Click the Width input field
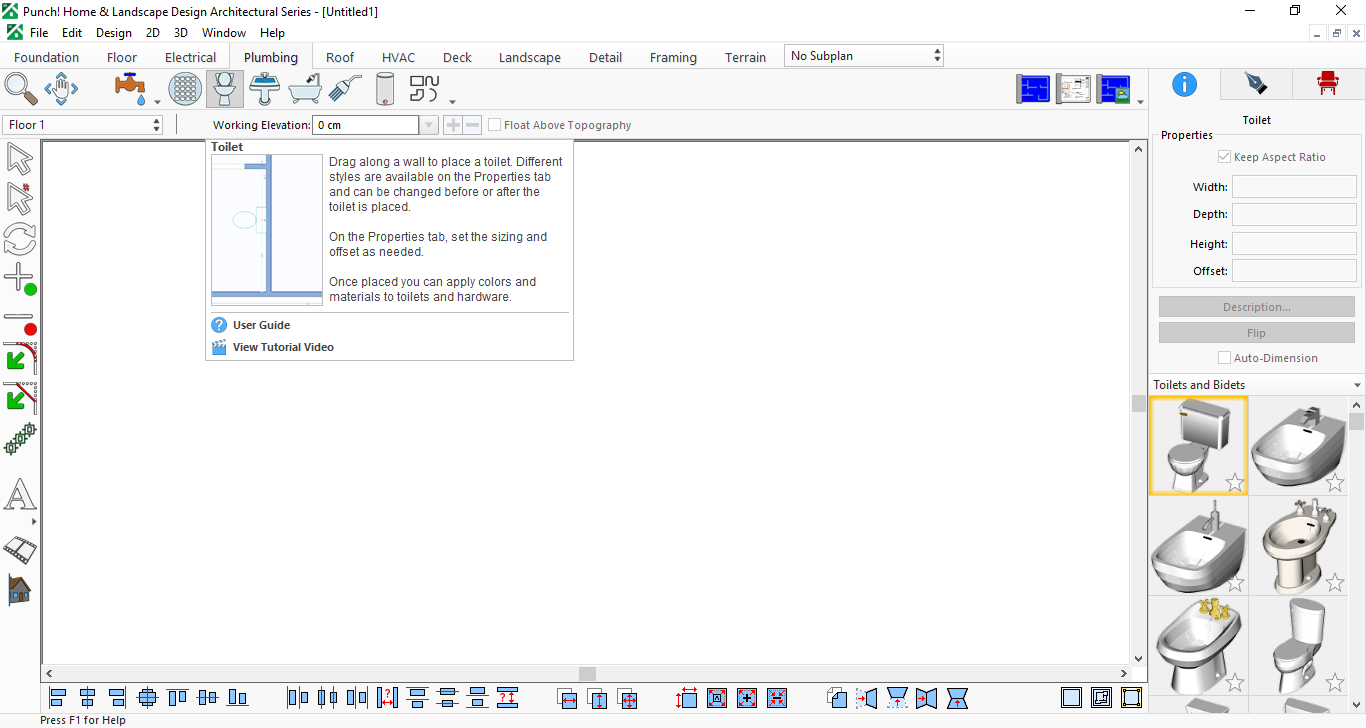The height and width of the screenshot is (728, 1366). pos(1294,187)
